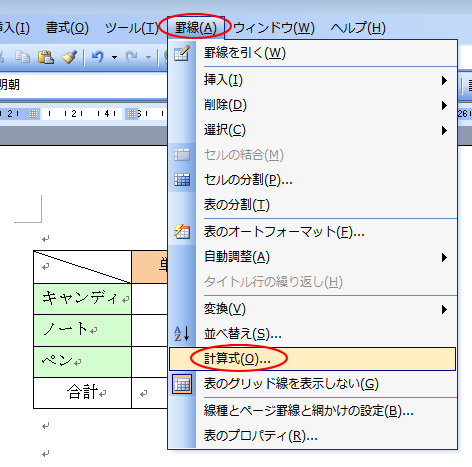Click the orange header cell of the table
Viewport: 472px width, 467px height.
(150, 267)
